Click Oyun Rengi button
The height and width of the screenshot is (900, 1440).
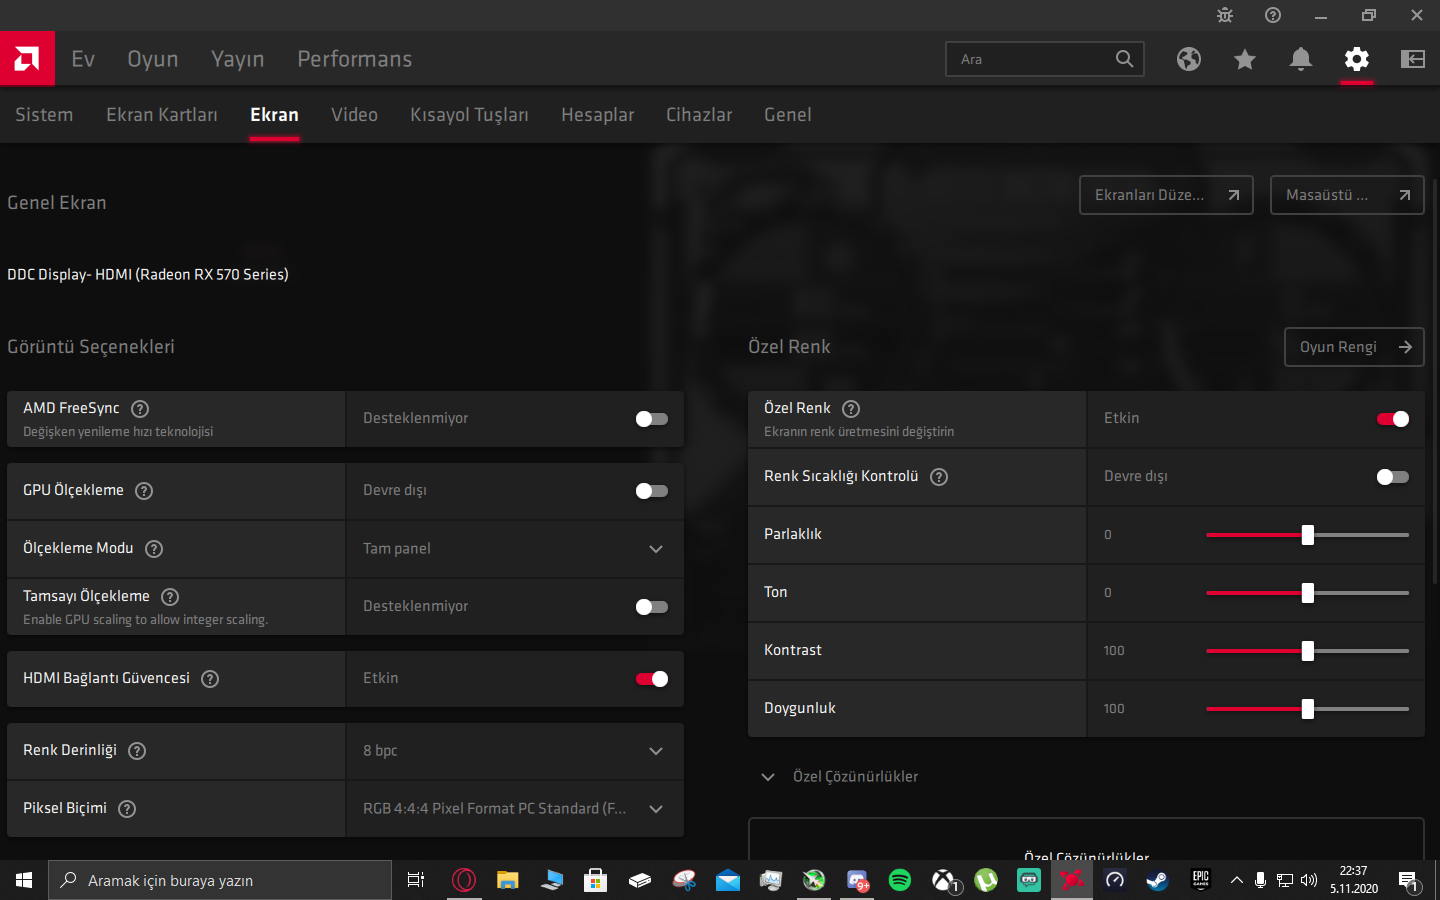pyautogui.click(x=1354, y=347)
